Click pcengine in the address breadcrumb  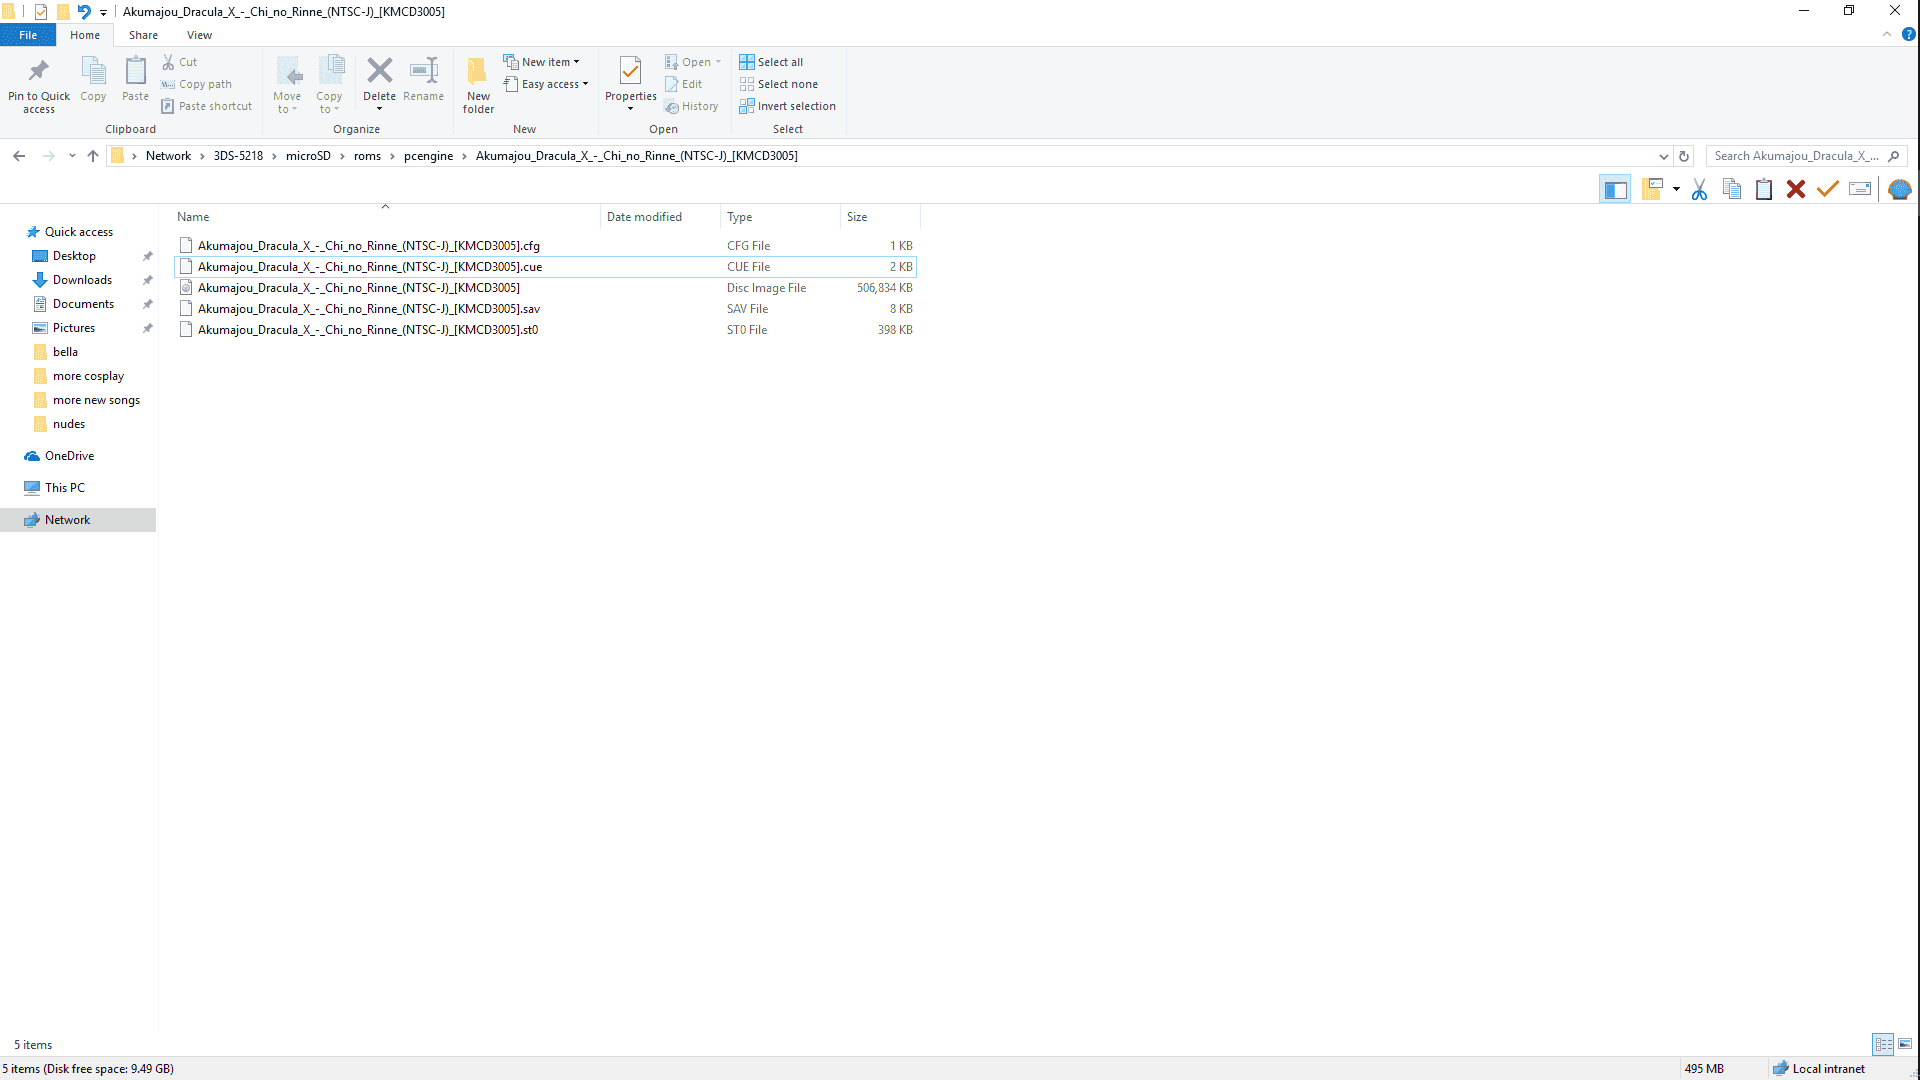[428, 156]
